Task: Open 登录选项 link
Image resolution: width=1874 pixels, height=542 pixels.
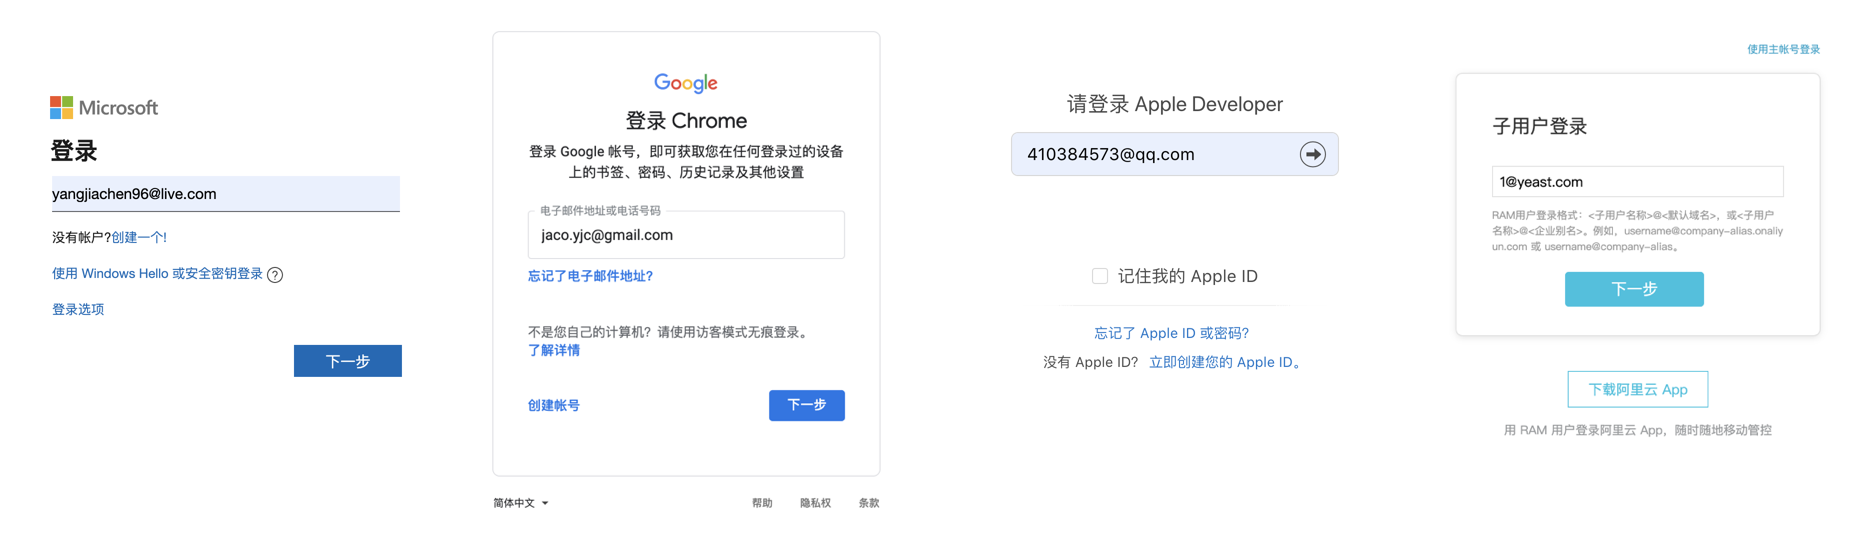Action: 78,309
